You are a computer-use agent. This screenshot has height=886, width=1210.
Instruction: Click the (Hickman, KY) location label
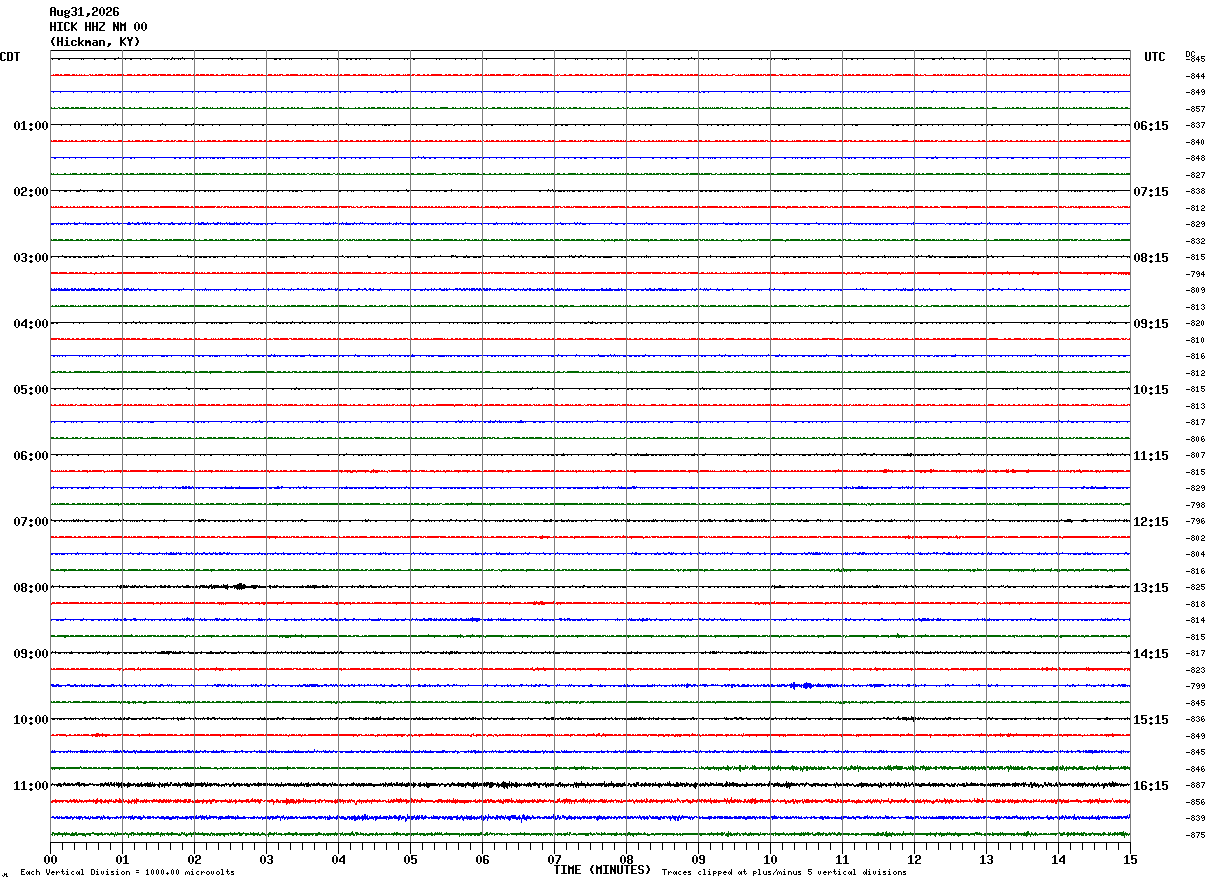(95, 42)
